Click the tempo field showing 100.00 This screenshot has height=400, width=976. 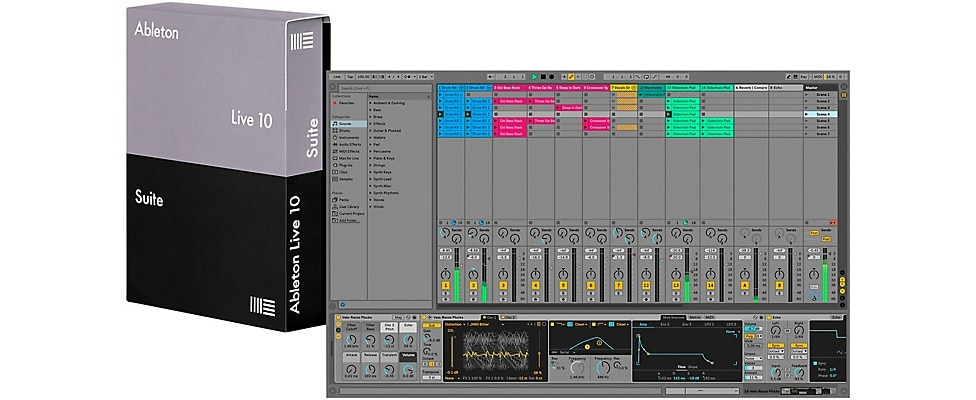(x=363, y=77)
